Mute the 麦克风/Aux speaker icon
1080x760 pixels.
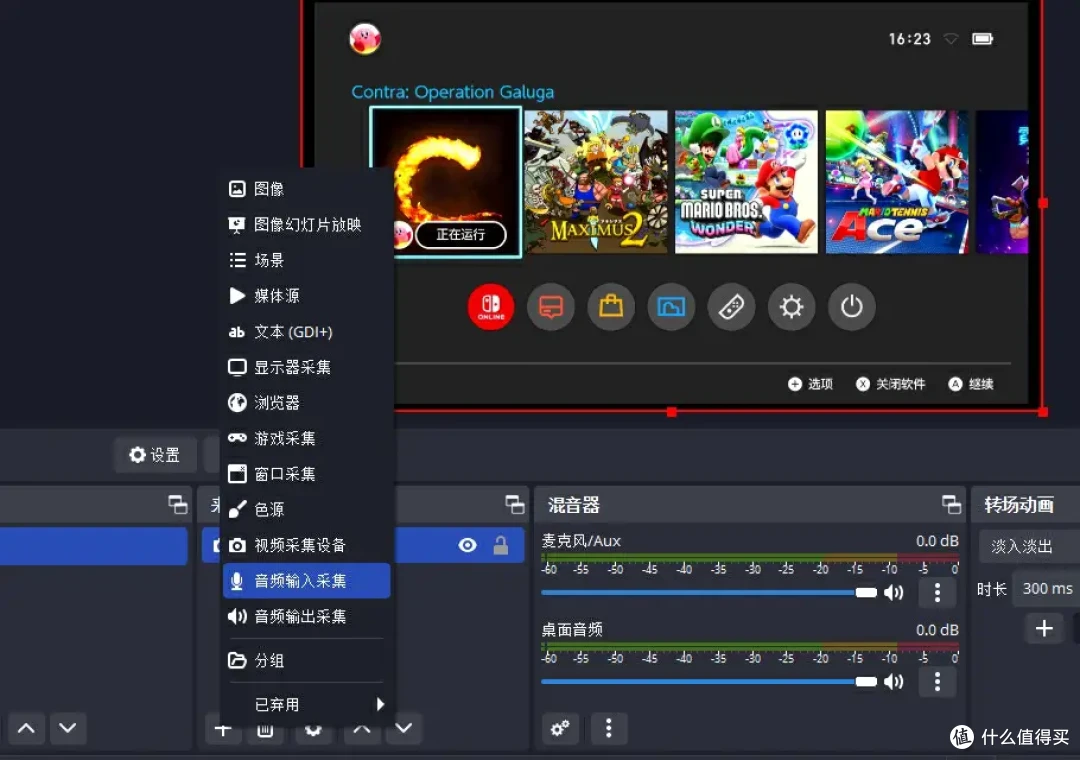pos(893,593)
